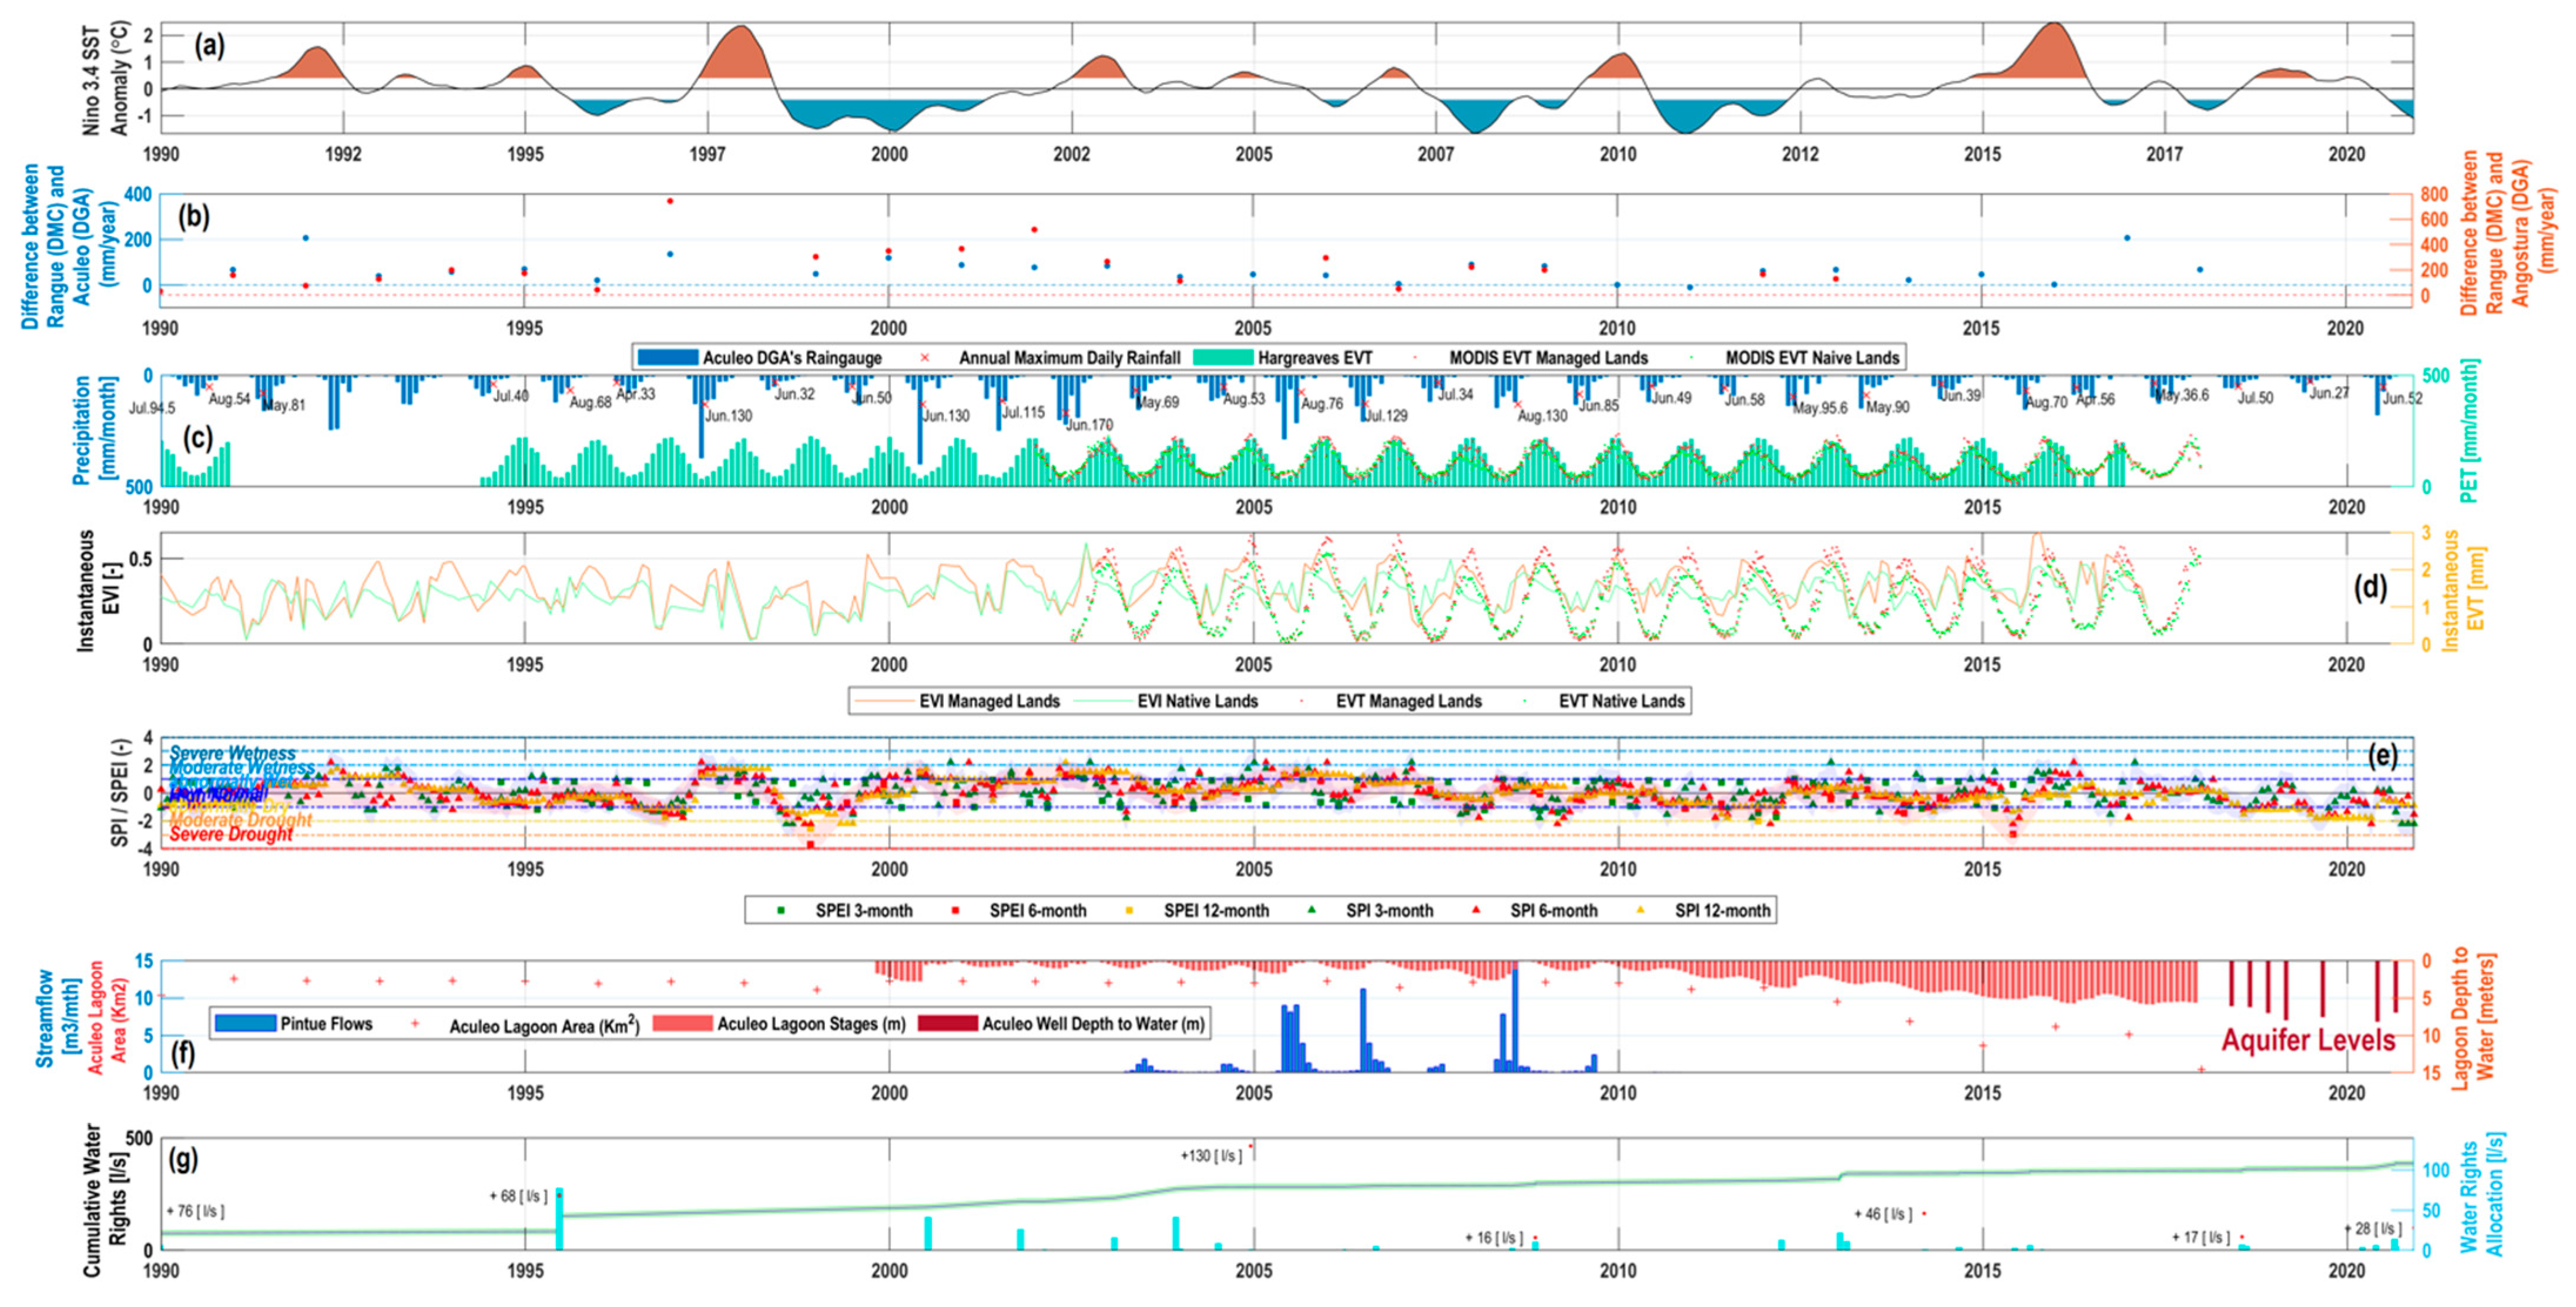Click the Jun.170 rainfall peak annotation
Viewport: 2576px width, 1307px height.
pos(1089,425)
